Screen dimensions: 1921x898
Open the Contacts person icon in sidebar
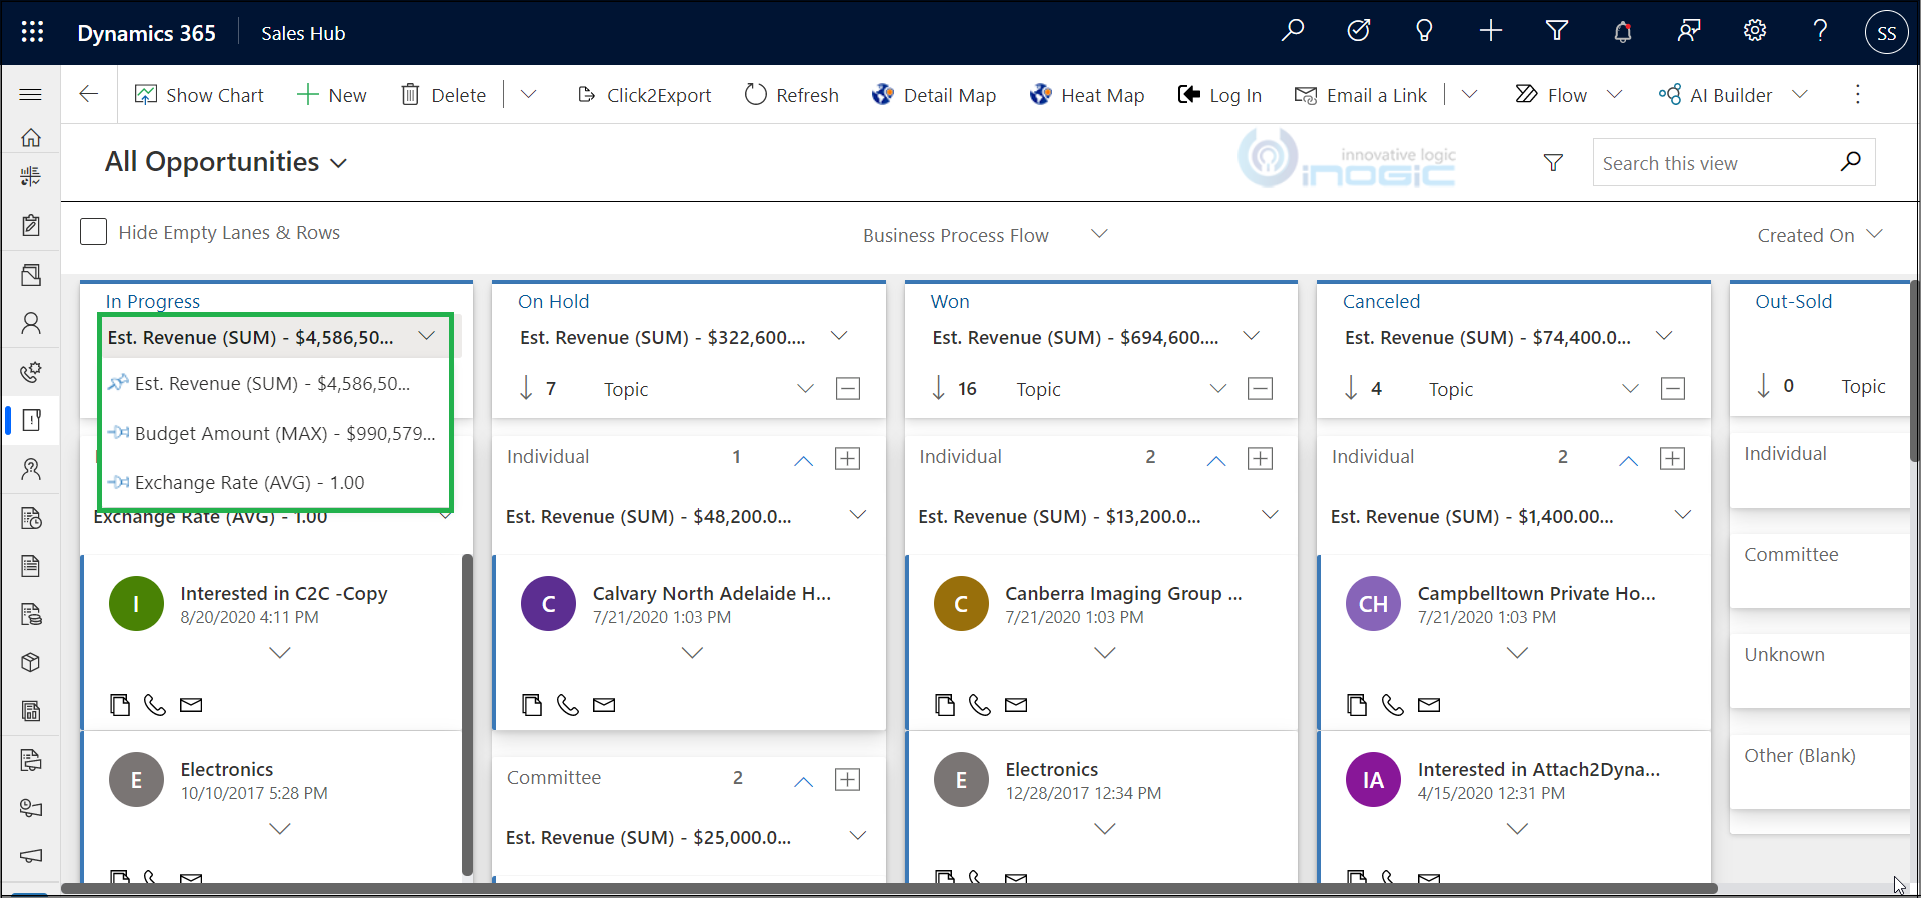[x=31, y=323]
